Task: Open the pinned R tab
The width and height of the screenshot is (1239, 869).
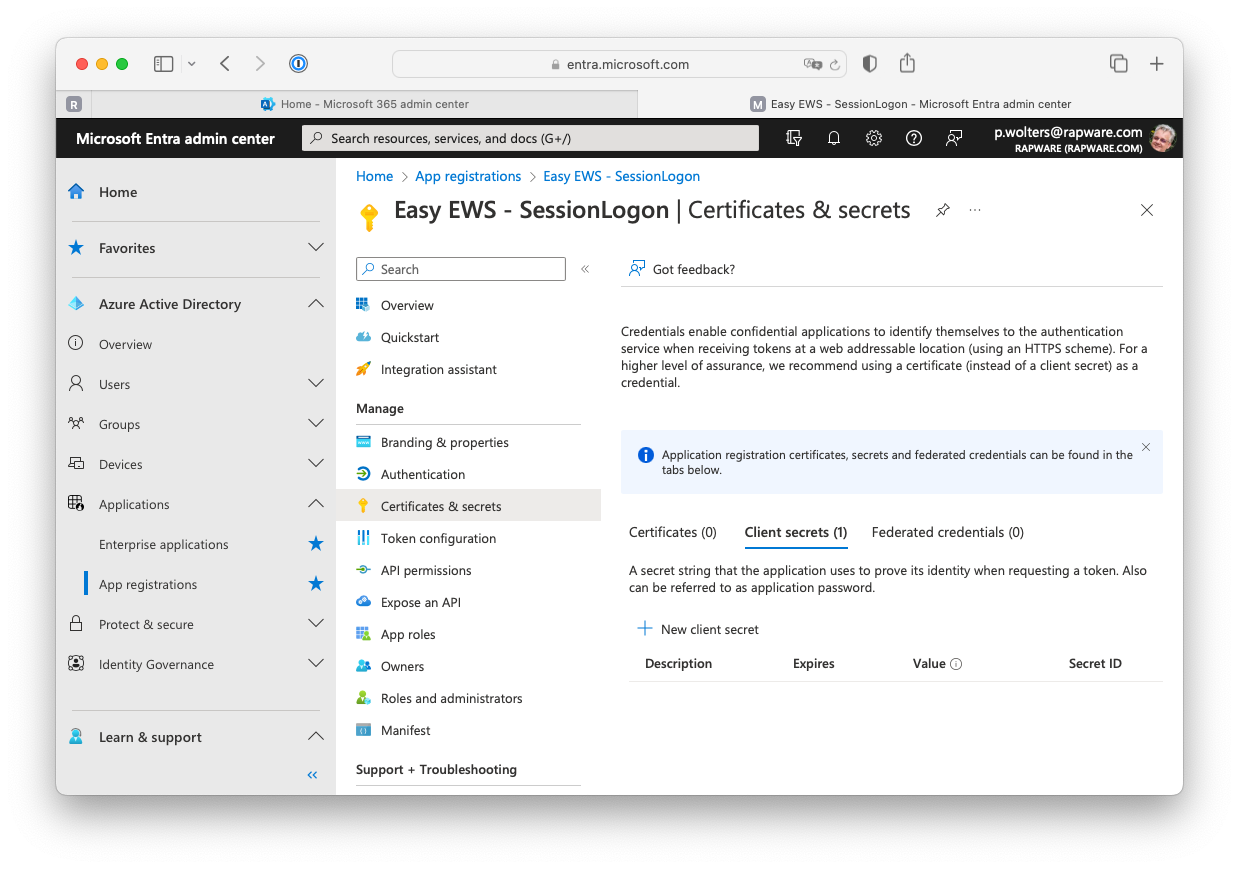Action: click(74, 104)
